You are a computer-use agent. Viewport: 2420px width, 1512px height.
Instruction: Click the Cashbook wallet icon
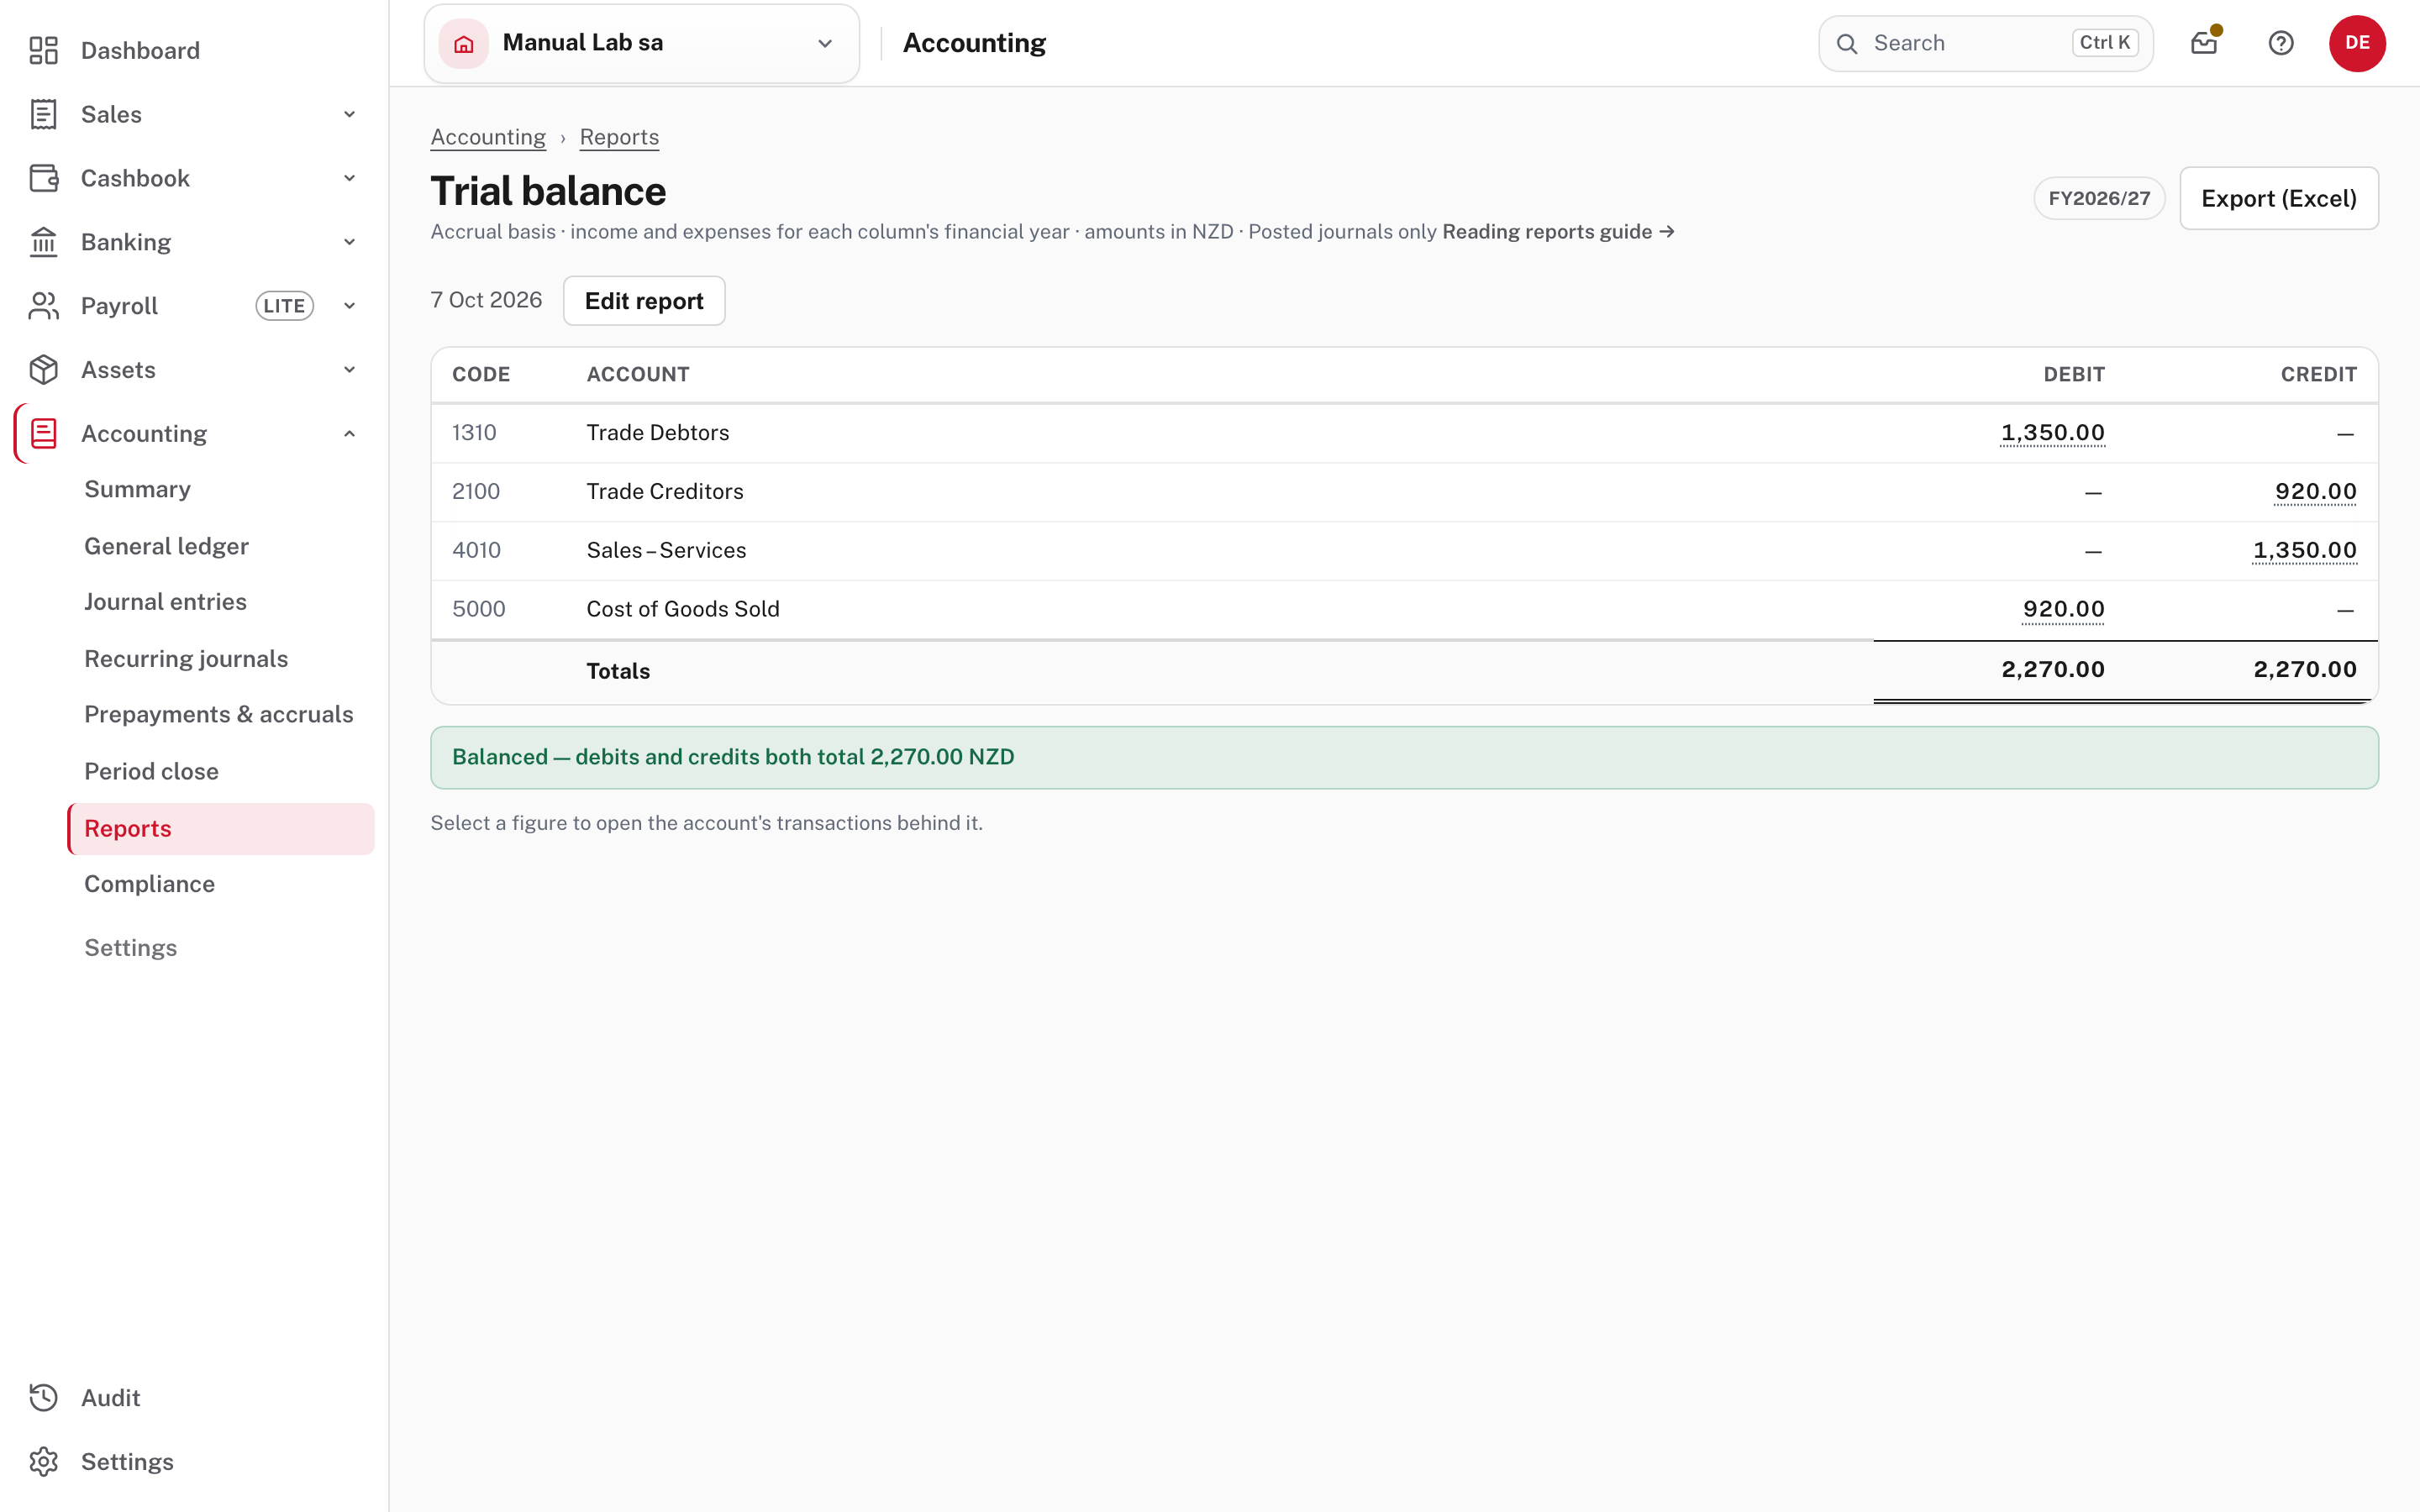click(x=43, y=178)
